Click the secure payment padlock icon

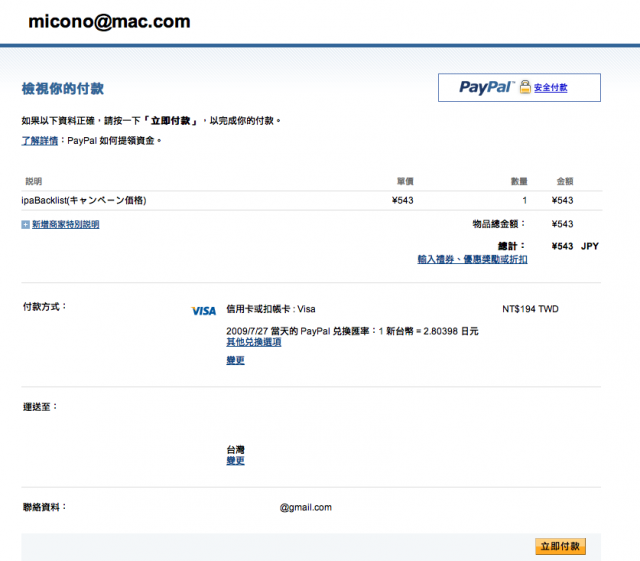click(525, 87)
